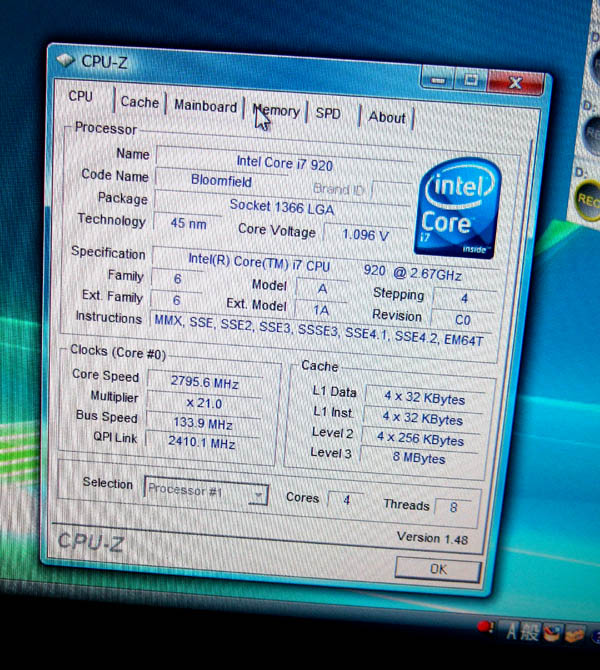Minimize the CPU-Z window
The height and width of the screenshot is (670, 600).
click(437, 79)
